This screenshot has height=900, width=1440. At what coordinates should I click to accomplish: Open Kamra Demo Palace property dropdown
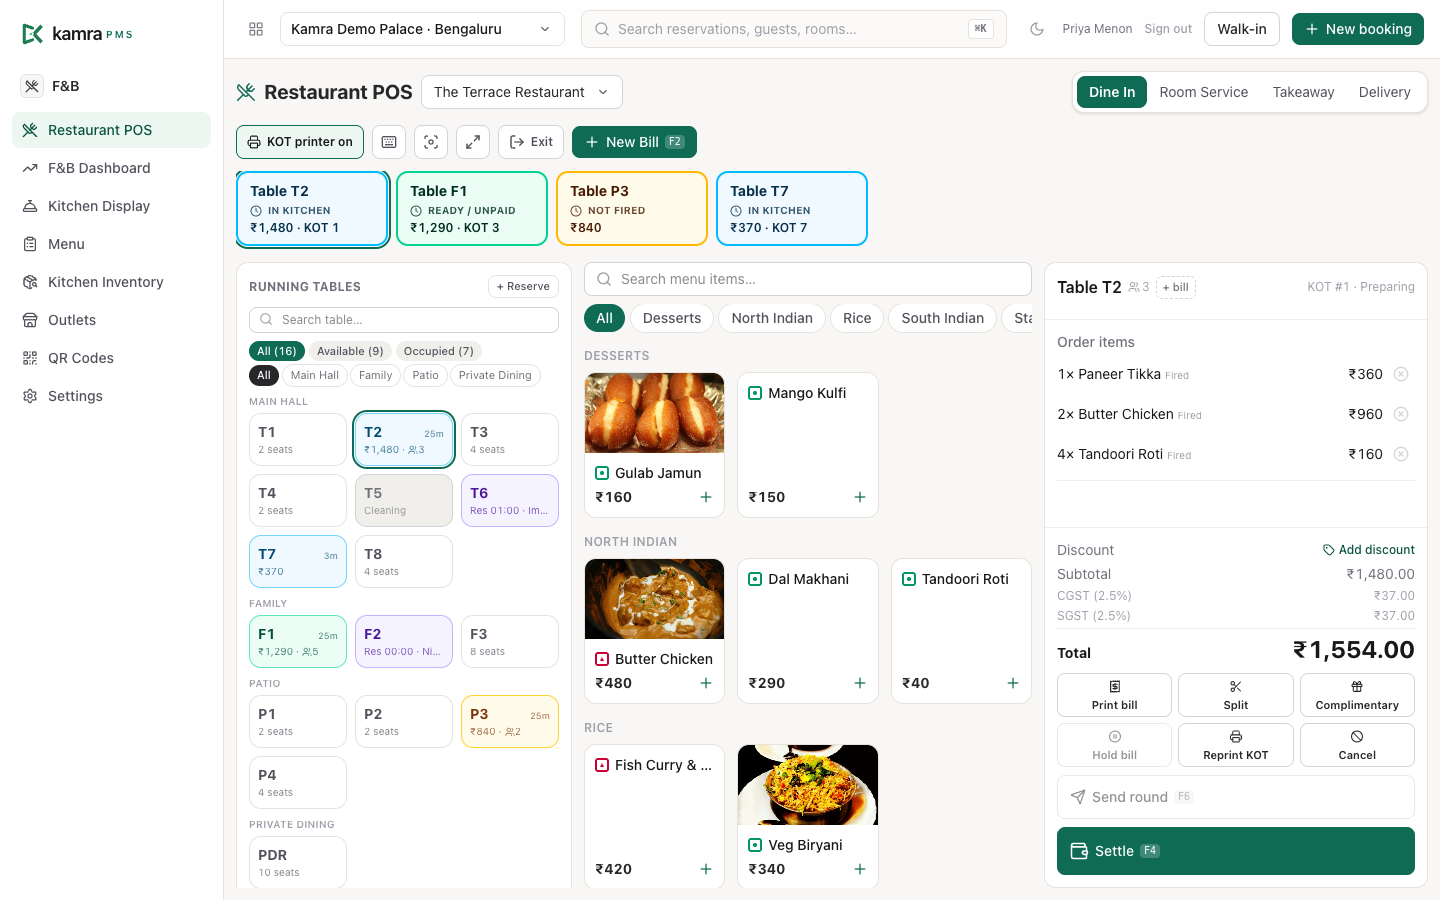click(x=422, y=29)
